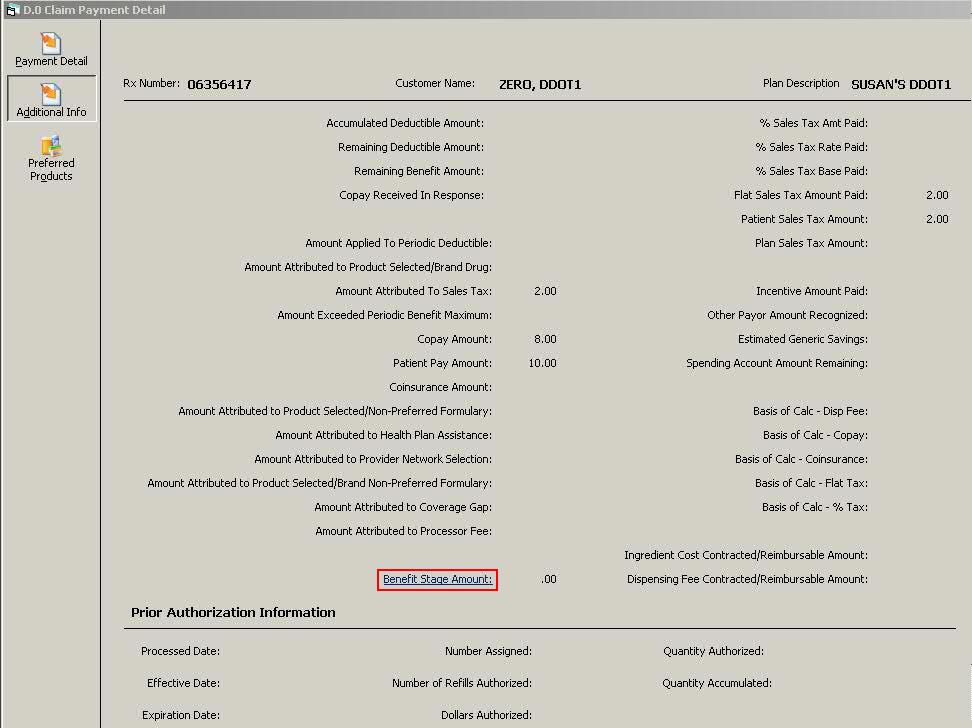Click the Number Assigned label
This screenshot has width=972, height=728.
coord(488,651)
